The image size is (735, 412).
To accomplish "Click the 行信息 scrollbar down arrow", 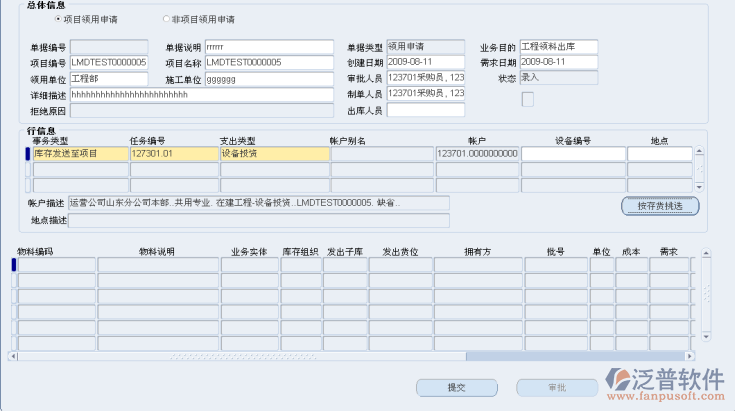I will pos(699,187).
